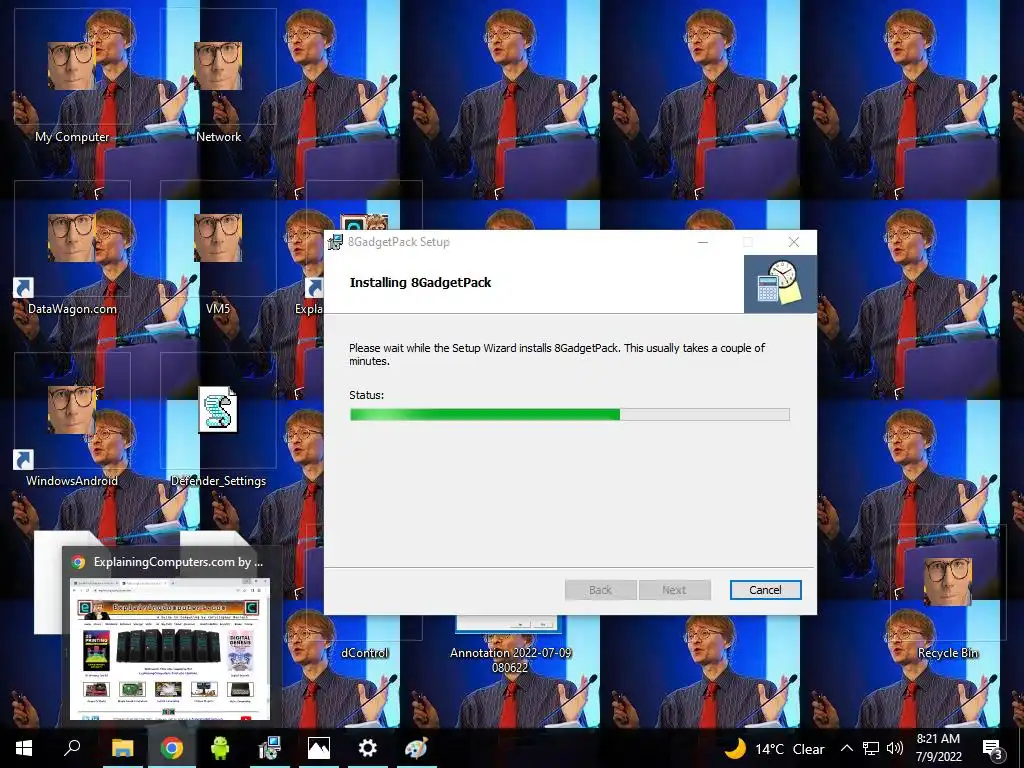The image size is (1024, 768).
Task: Close the 8GadgetPack Setup window
Action: tap(793, 242)
